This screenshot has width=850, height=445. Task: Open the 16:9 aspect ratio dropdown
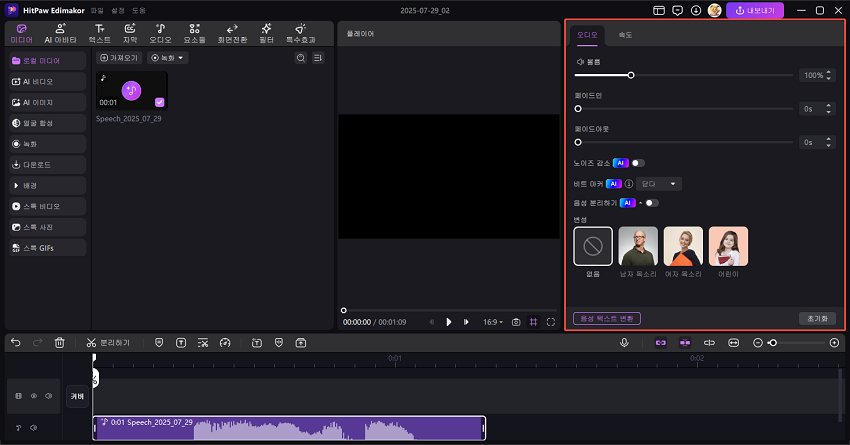493,322
